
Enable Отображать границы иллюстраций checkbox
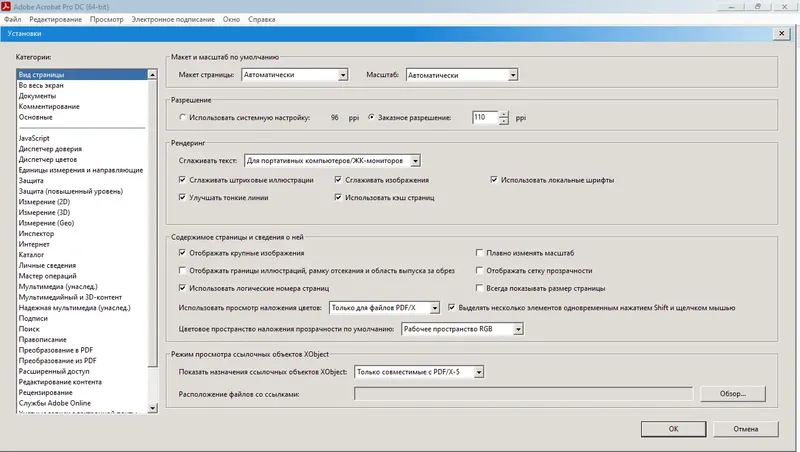pyautogui.click(x=182, y=270)
